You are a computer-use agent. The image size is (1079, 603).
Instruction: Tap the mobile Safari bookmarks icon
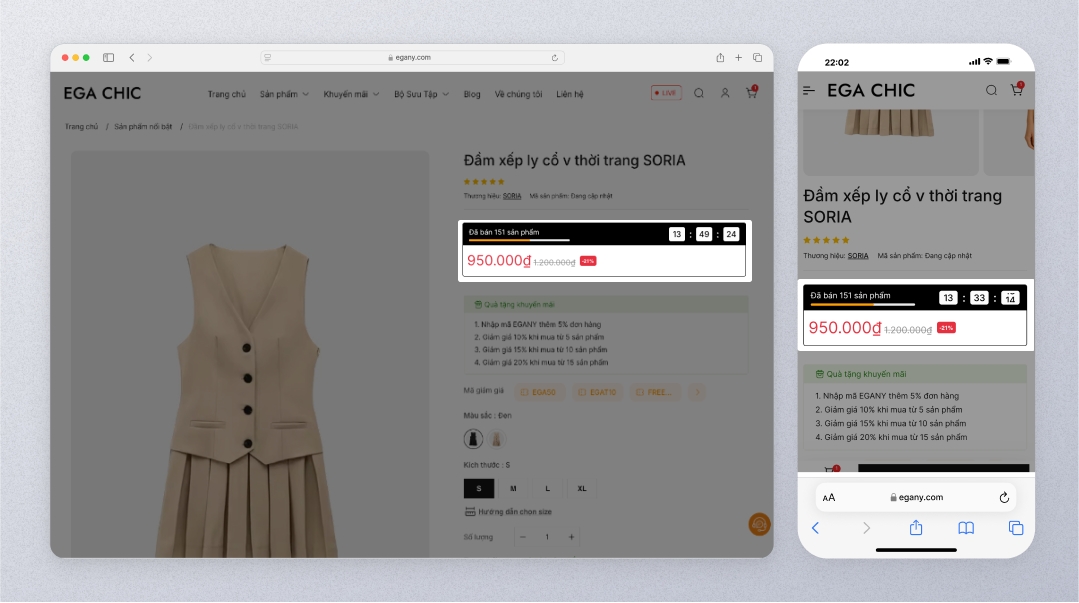[965, 528]
